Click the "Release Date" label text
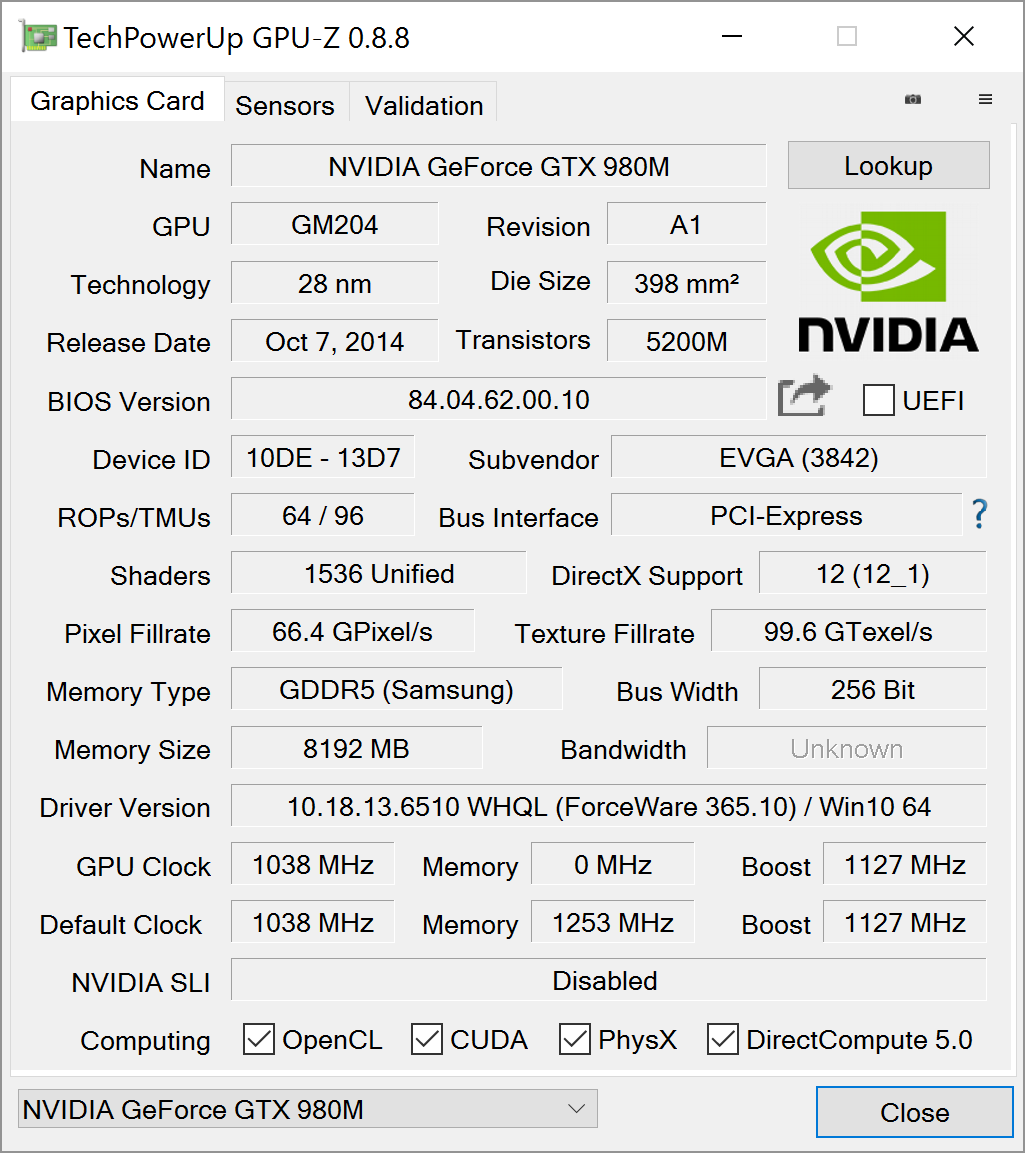Screen dimensions: 1025x1153 point(129,343)
